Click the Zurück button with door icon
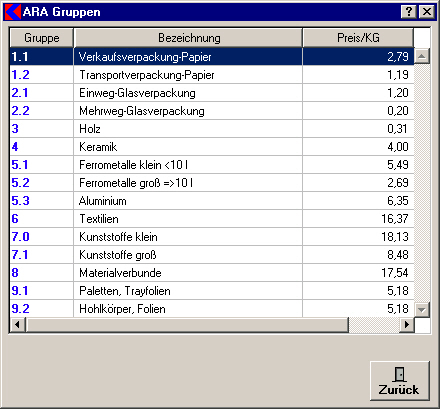440x409 pixels. [400, 381]
